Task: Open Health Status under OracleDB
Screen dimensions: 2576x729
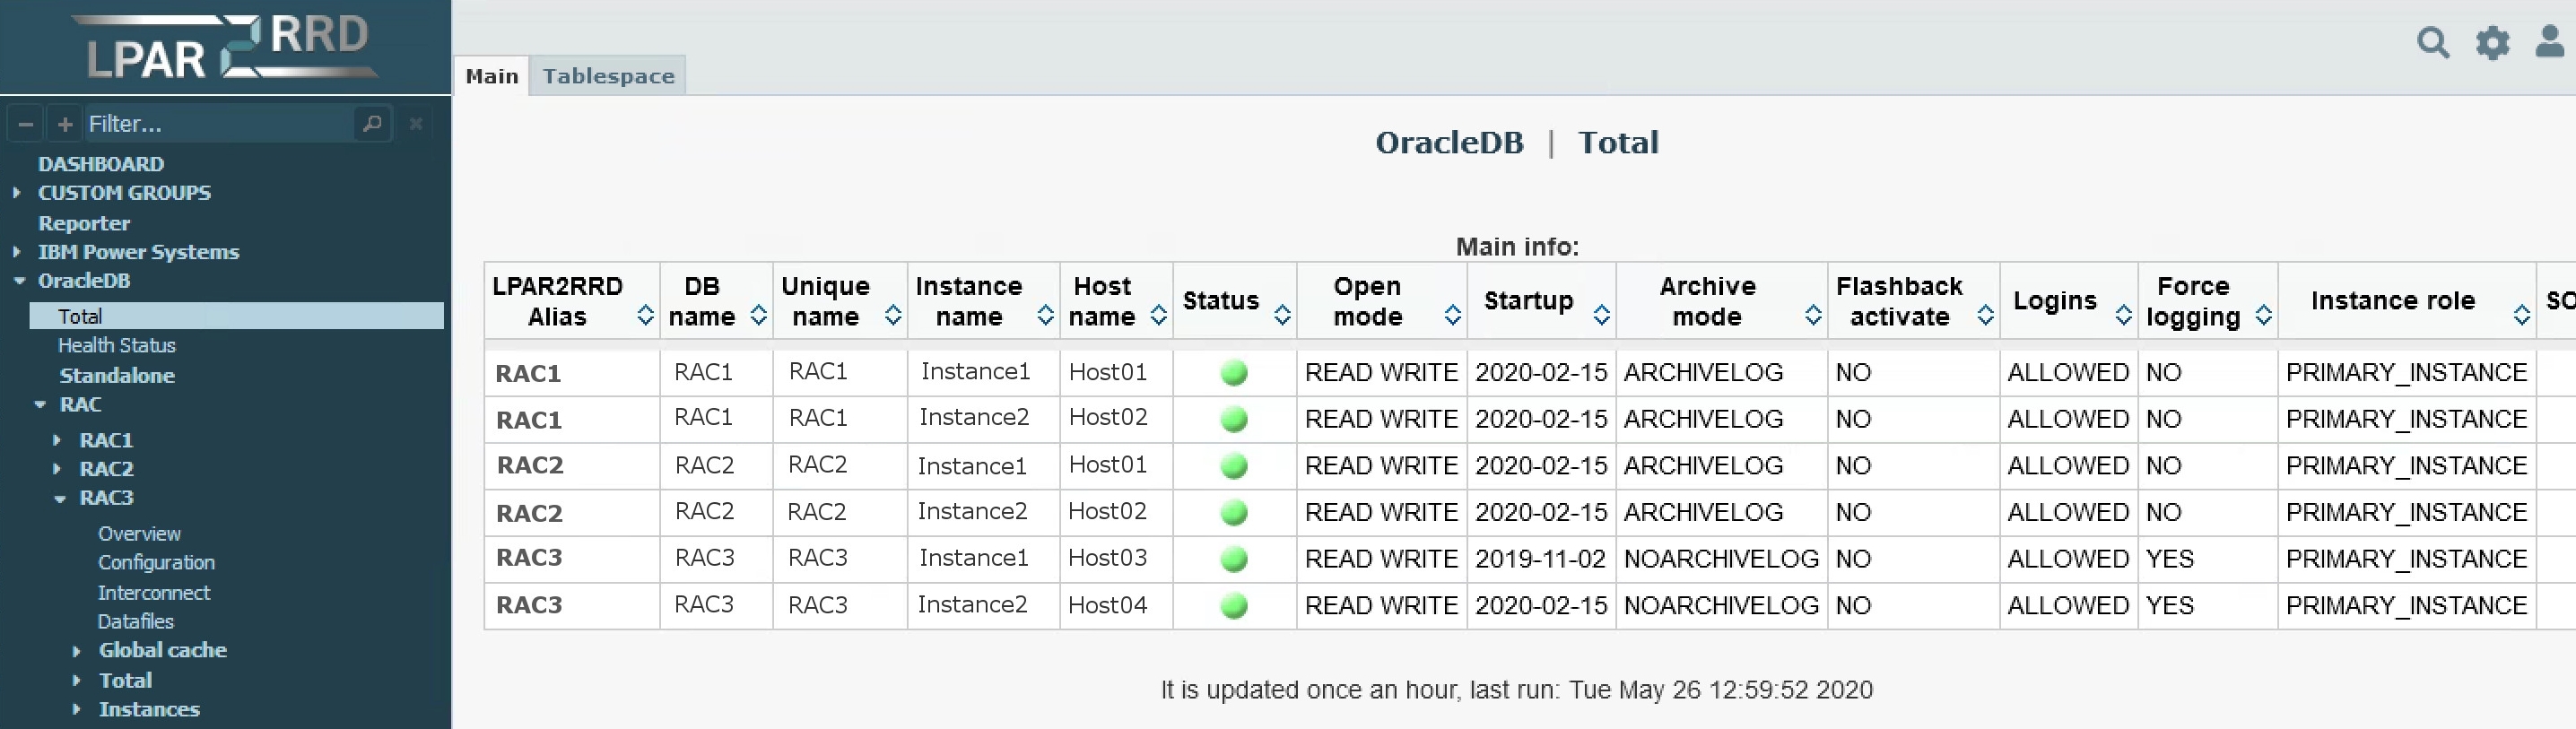Action: 117,345
